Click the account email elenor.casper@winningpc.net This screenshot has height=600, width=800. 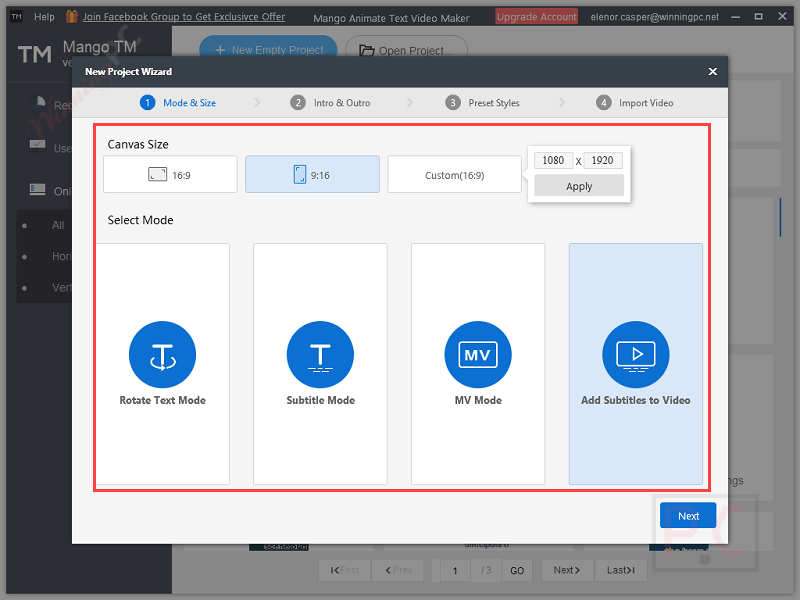[x=655, y=17]
